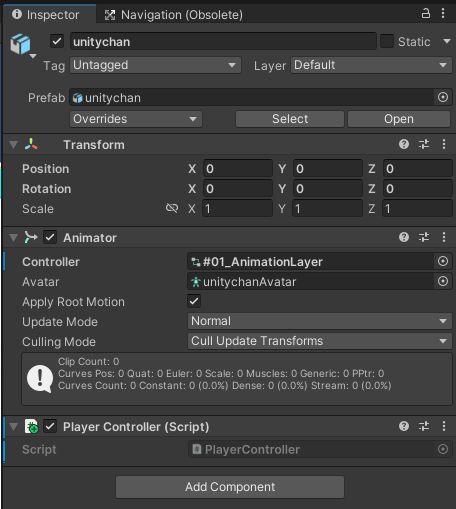456x509 pixels.
Task: Open the Inspector tab options menu
Action: pyautogui.click(x=443, y=14)
